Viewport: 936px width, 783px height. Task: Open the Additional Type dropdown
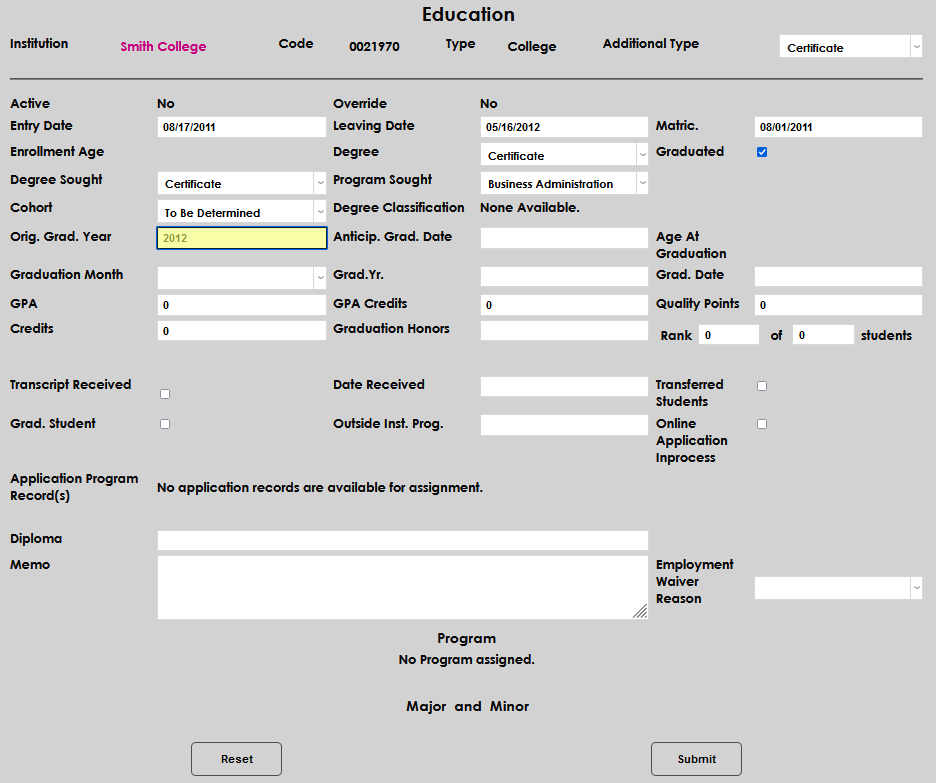coord(851,47)
